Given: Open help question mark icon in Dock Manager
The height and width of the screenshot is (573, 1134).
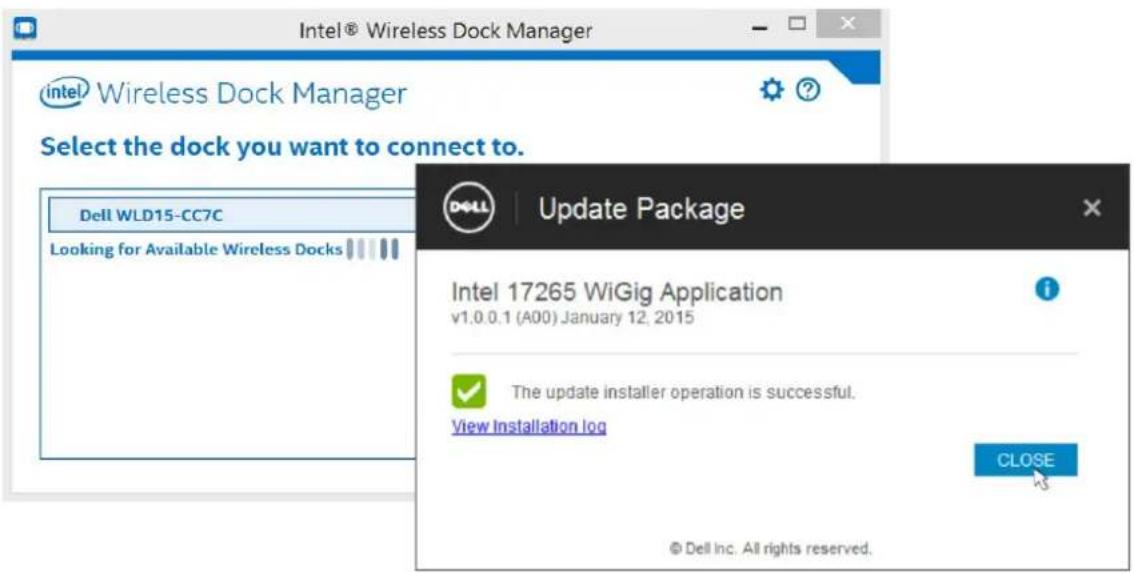Looking at the screenshot, I should pyautogui.click(x=808, y=90).
